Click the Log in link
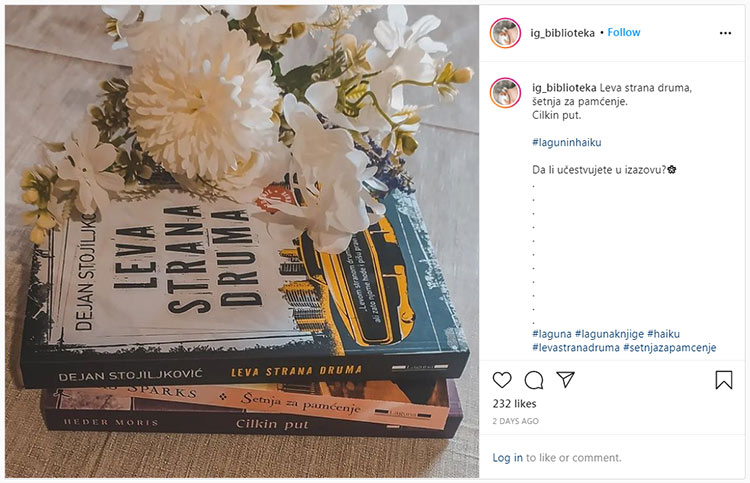 (x=507, y=458)
